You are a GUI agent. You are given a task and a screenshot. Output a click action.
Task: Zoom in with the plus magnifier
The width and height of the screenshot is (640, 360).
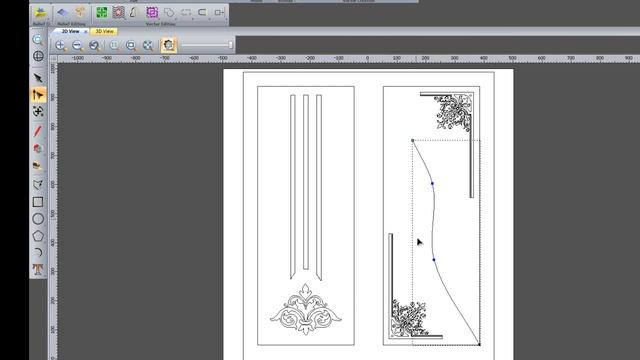tap(60, 45)
